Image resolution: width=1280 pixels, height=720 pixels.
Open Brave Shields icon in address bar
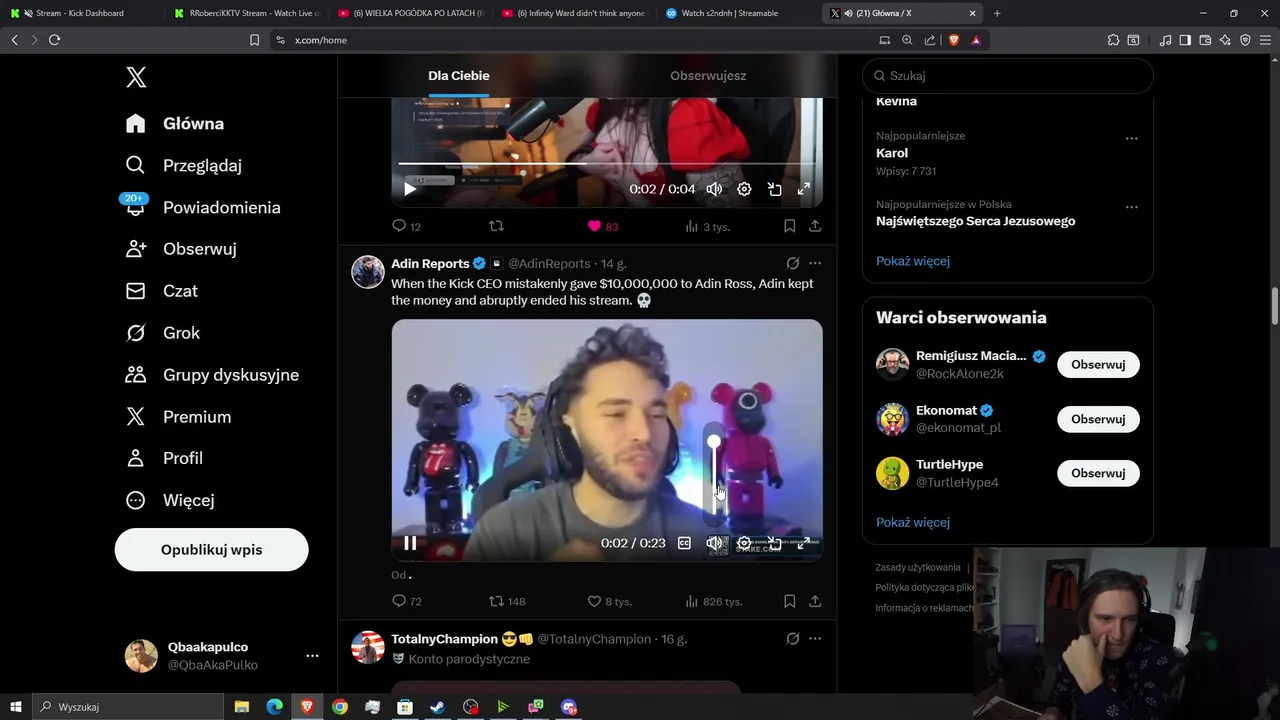pyautogui.click(x=953, y=40)
